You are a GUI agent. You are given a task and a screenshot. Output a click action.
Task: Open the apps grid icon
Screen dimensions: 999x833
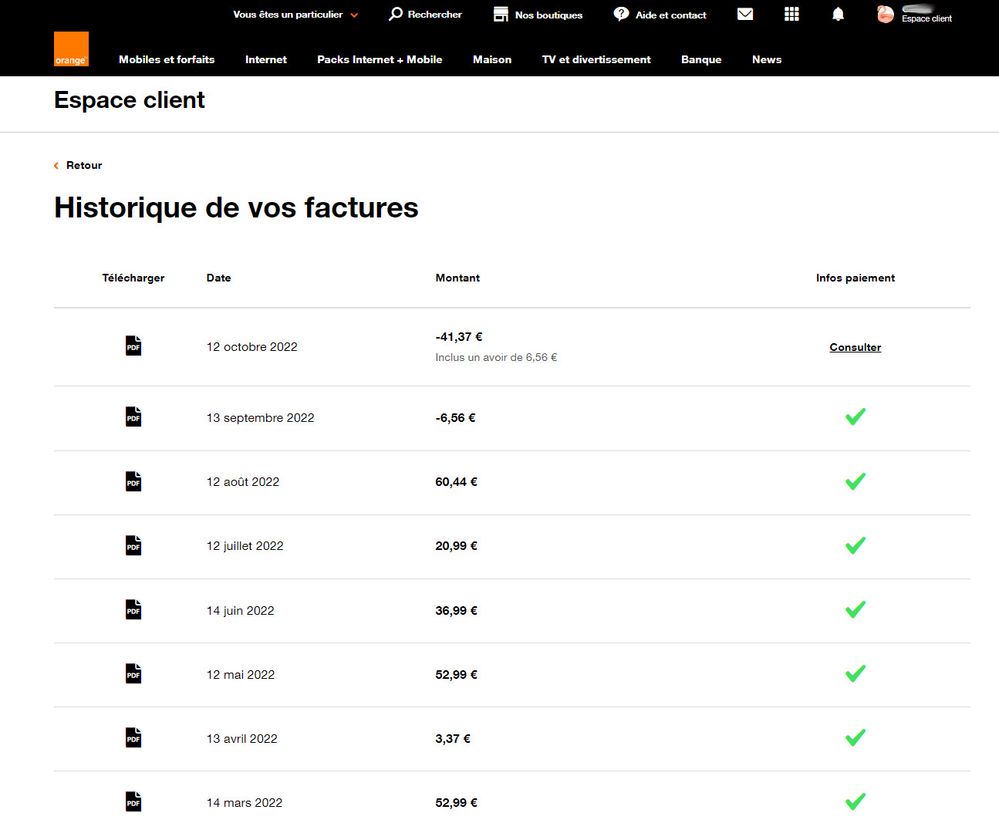pos(791,14)
